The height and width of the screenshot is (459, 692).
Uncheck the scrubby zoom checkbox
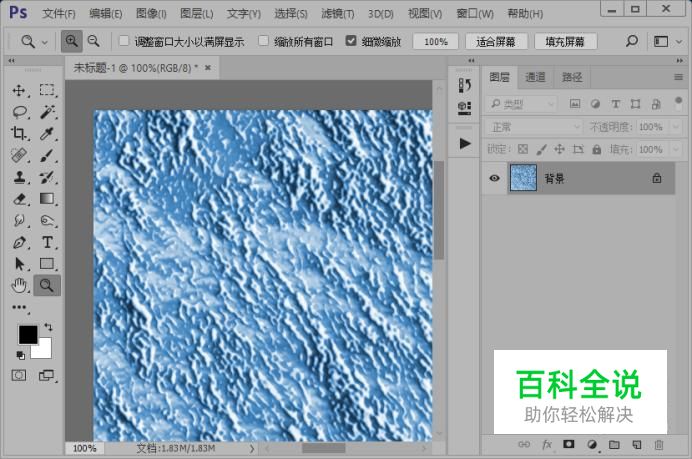351,41
